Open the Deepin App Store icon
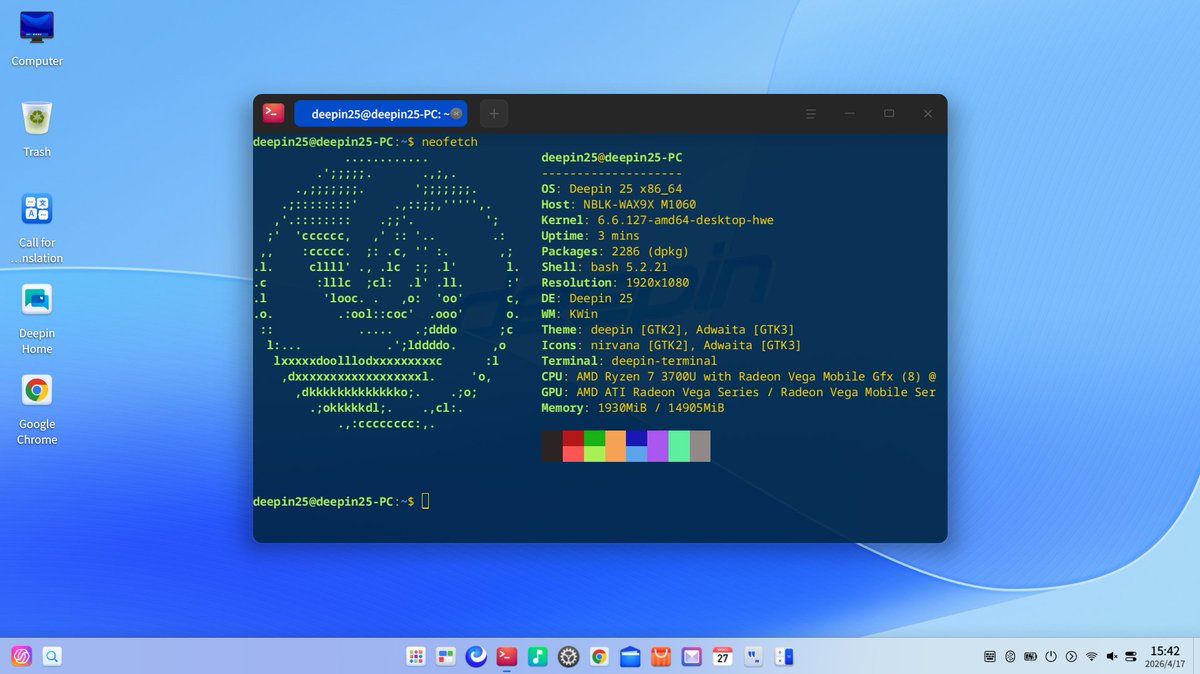1200x674 pixels. [661, 657]
